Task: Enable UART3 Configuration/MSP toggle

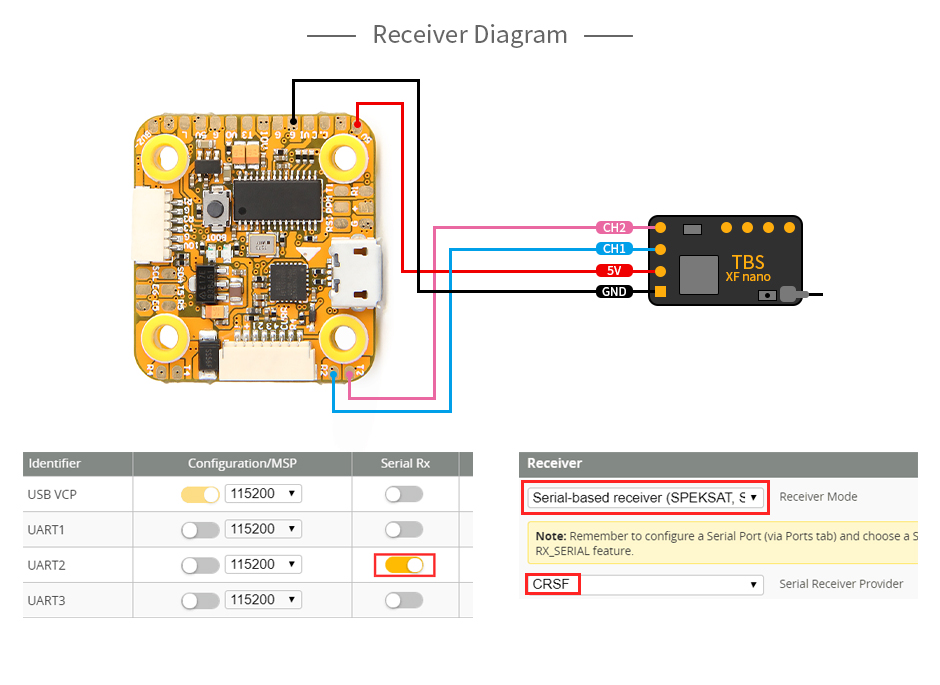Action: click(x=200, y=600)
